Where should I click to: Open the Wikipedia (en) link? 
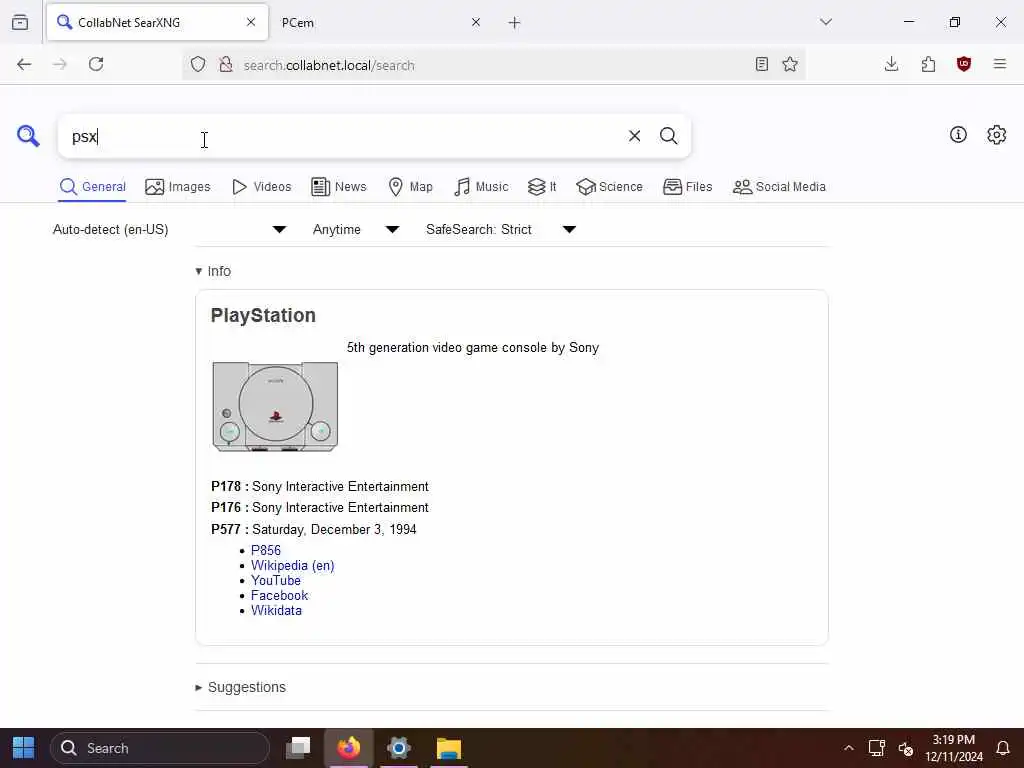pos(293,566)
